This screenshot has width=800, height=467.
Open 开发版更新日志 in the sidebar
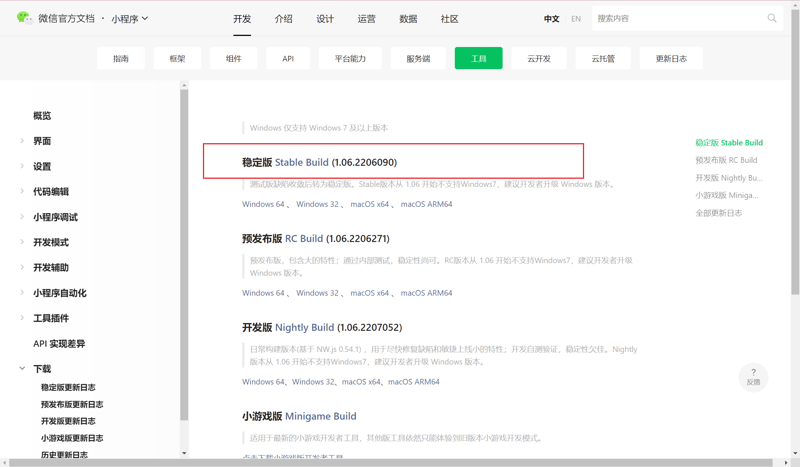68,421
